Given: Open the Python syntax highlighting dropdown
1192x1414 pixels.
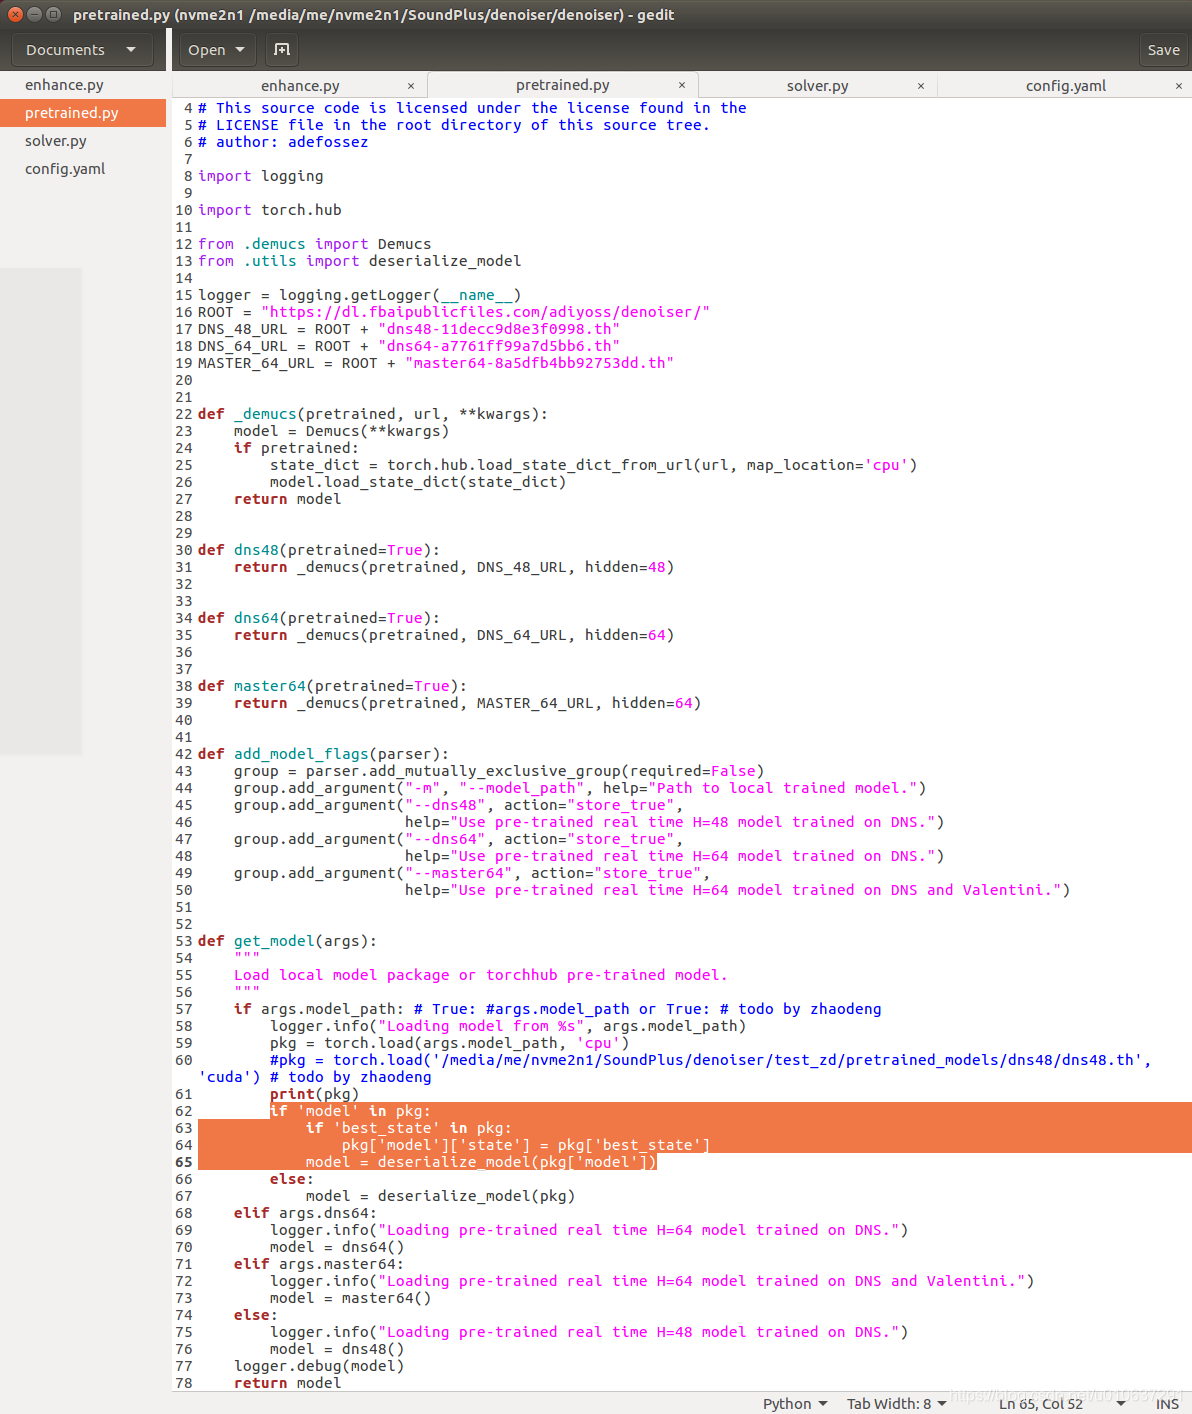Looking at the screenshot, I should tap(793, 1403).
